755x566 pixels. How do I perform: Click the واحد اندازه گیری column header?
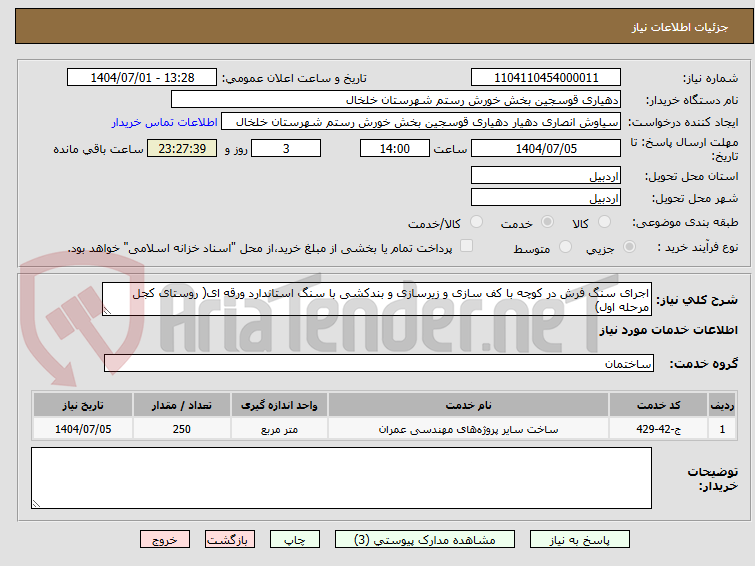tap(279, 405)
